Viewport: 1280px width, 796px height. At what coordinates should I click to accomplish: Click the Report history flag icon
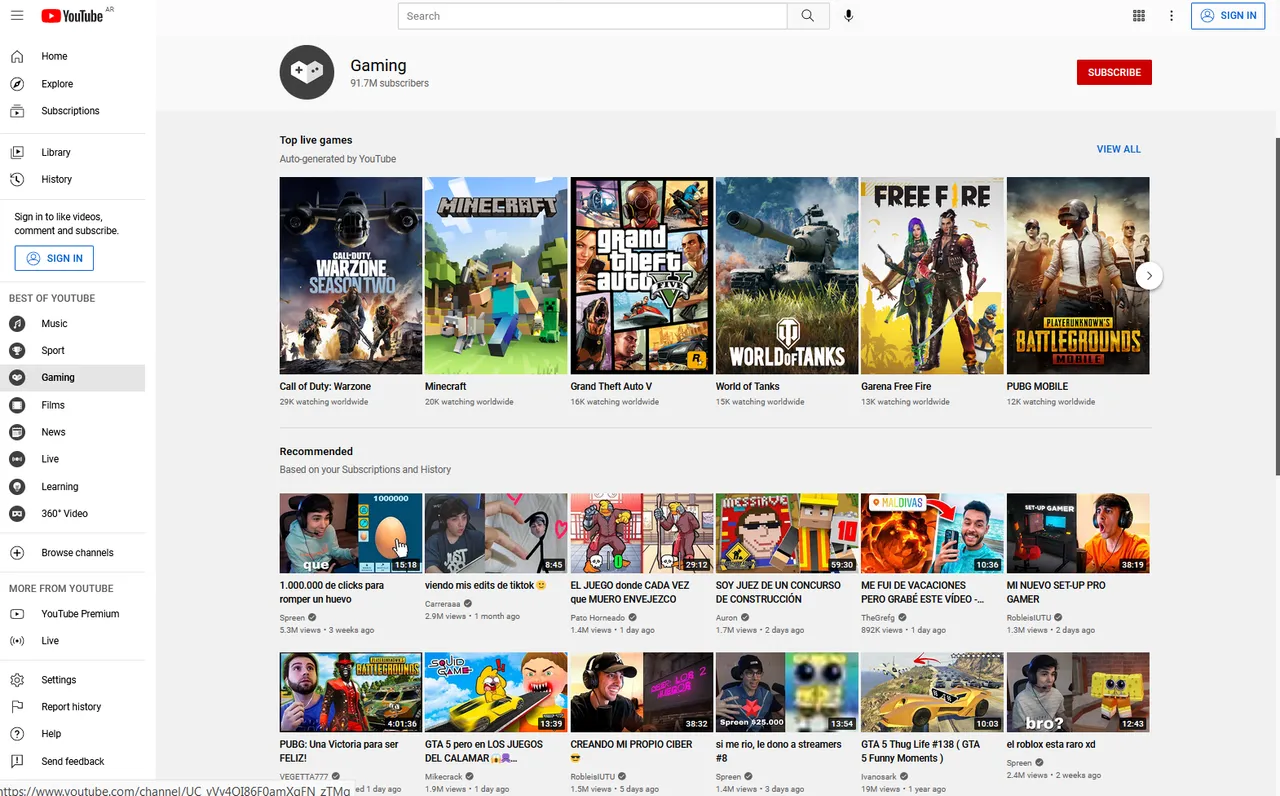tap(17, 707)
